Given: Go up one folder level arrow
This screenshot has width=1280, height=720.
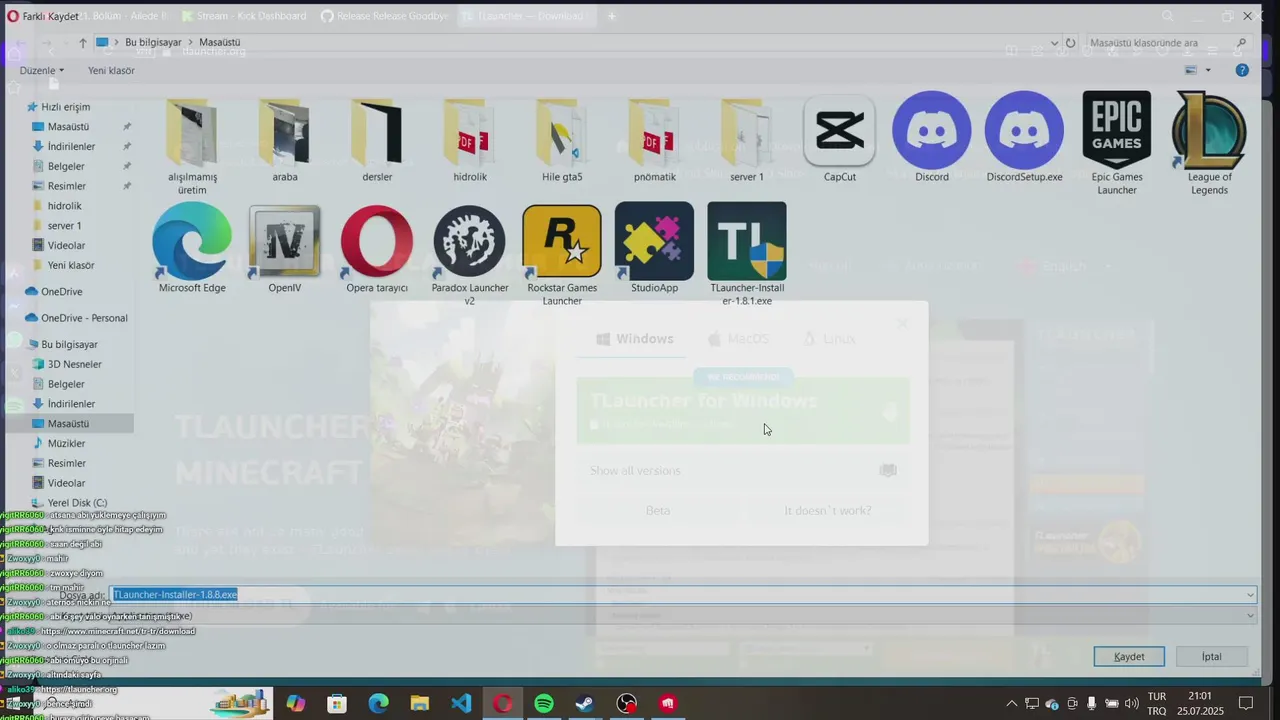Looking at the screenshot, I should pyautogui.click(x=83, y=43).
